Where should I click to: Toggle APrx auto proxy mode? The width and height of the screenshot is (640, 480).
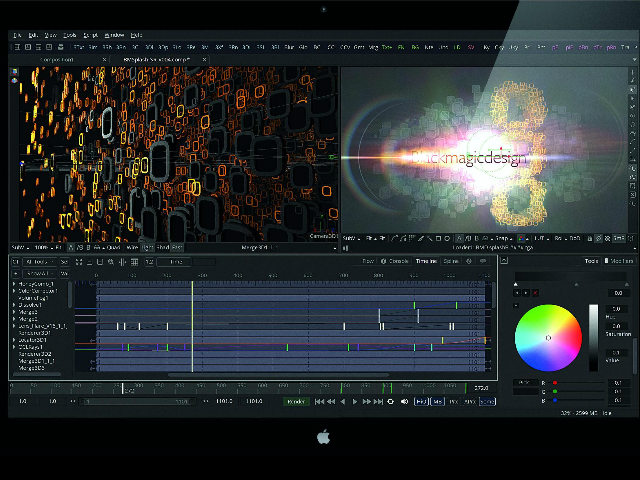click(470, 402)
